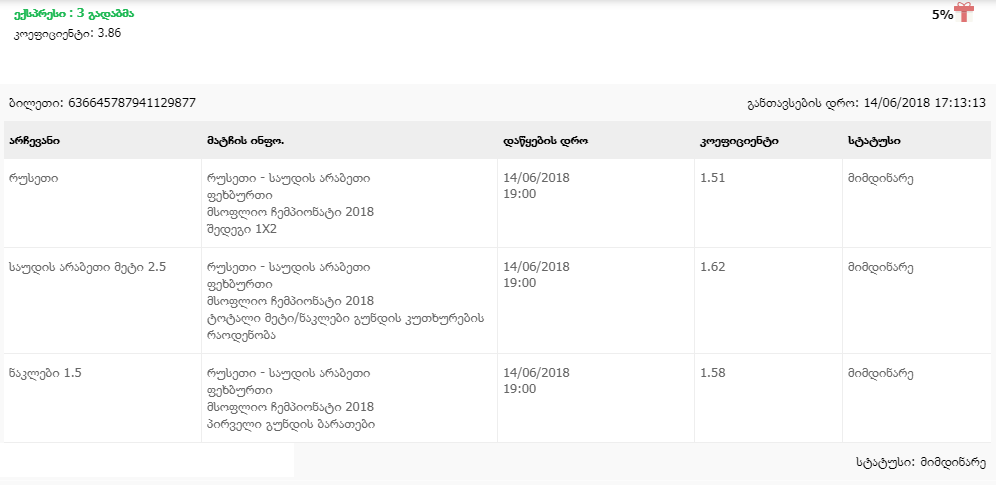
Task: Click the 1.58 odds value
Action: [x=713, y=373]
